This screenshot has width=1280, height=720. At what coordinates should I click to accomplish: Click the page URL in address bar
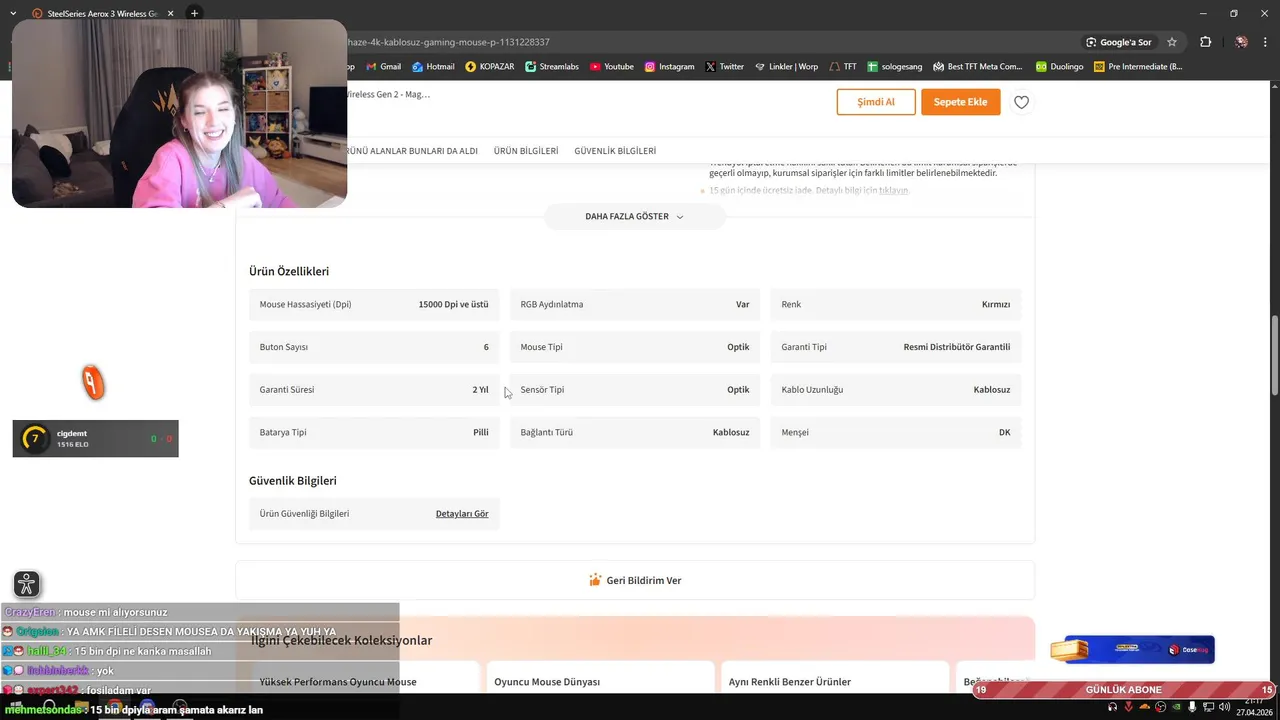point(448,42)
